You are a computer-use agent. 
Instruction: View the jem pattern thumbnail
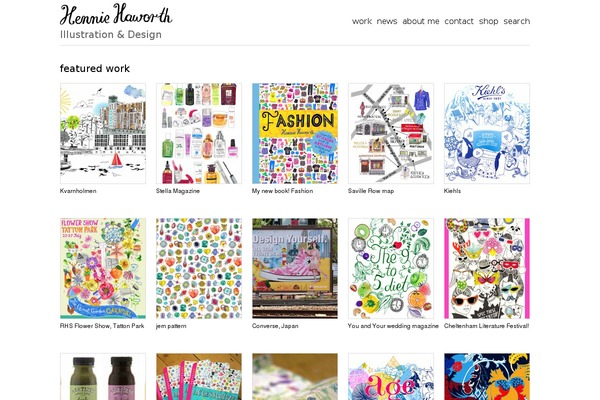pyautogui.click(x=199, y=269)
